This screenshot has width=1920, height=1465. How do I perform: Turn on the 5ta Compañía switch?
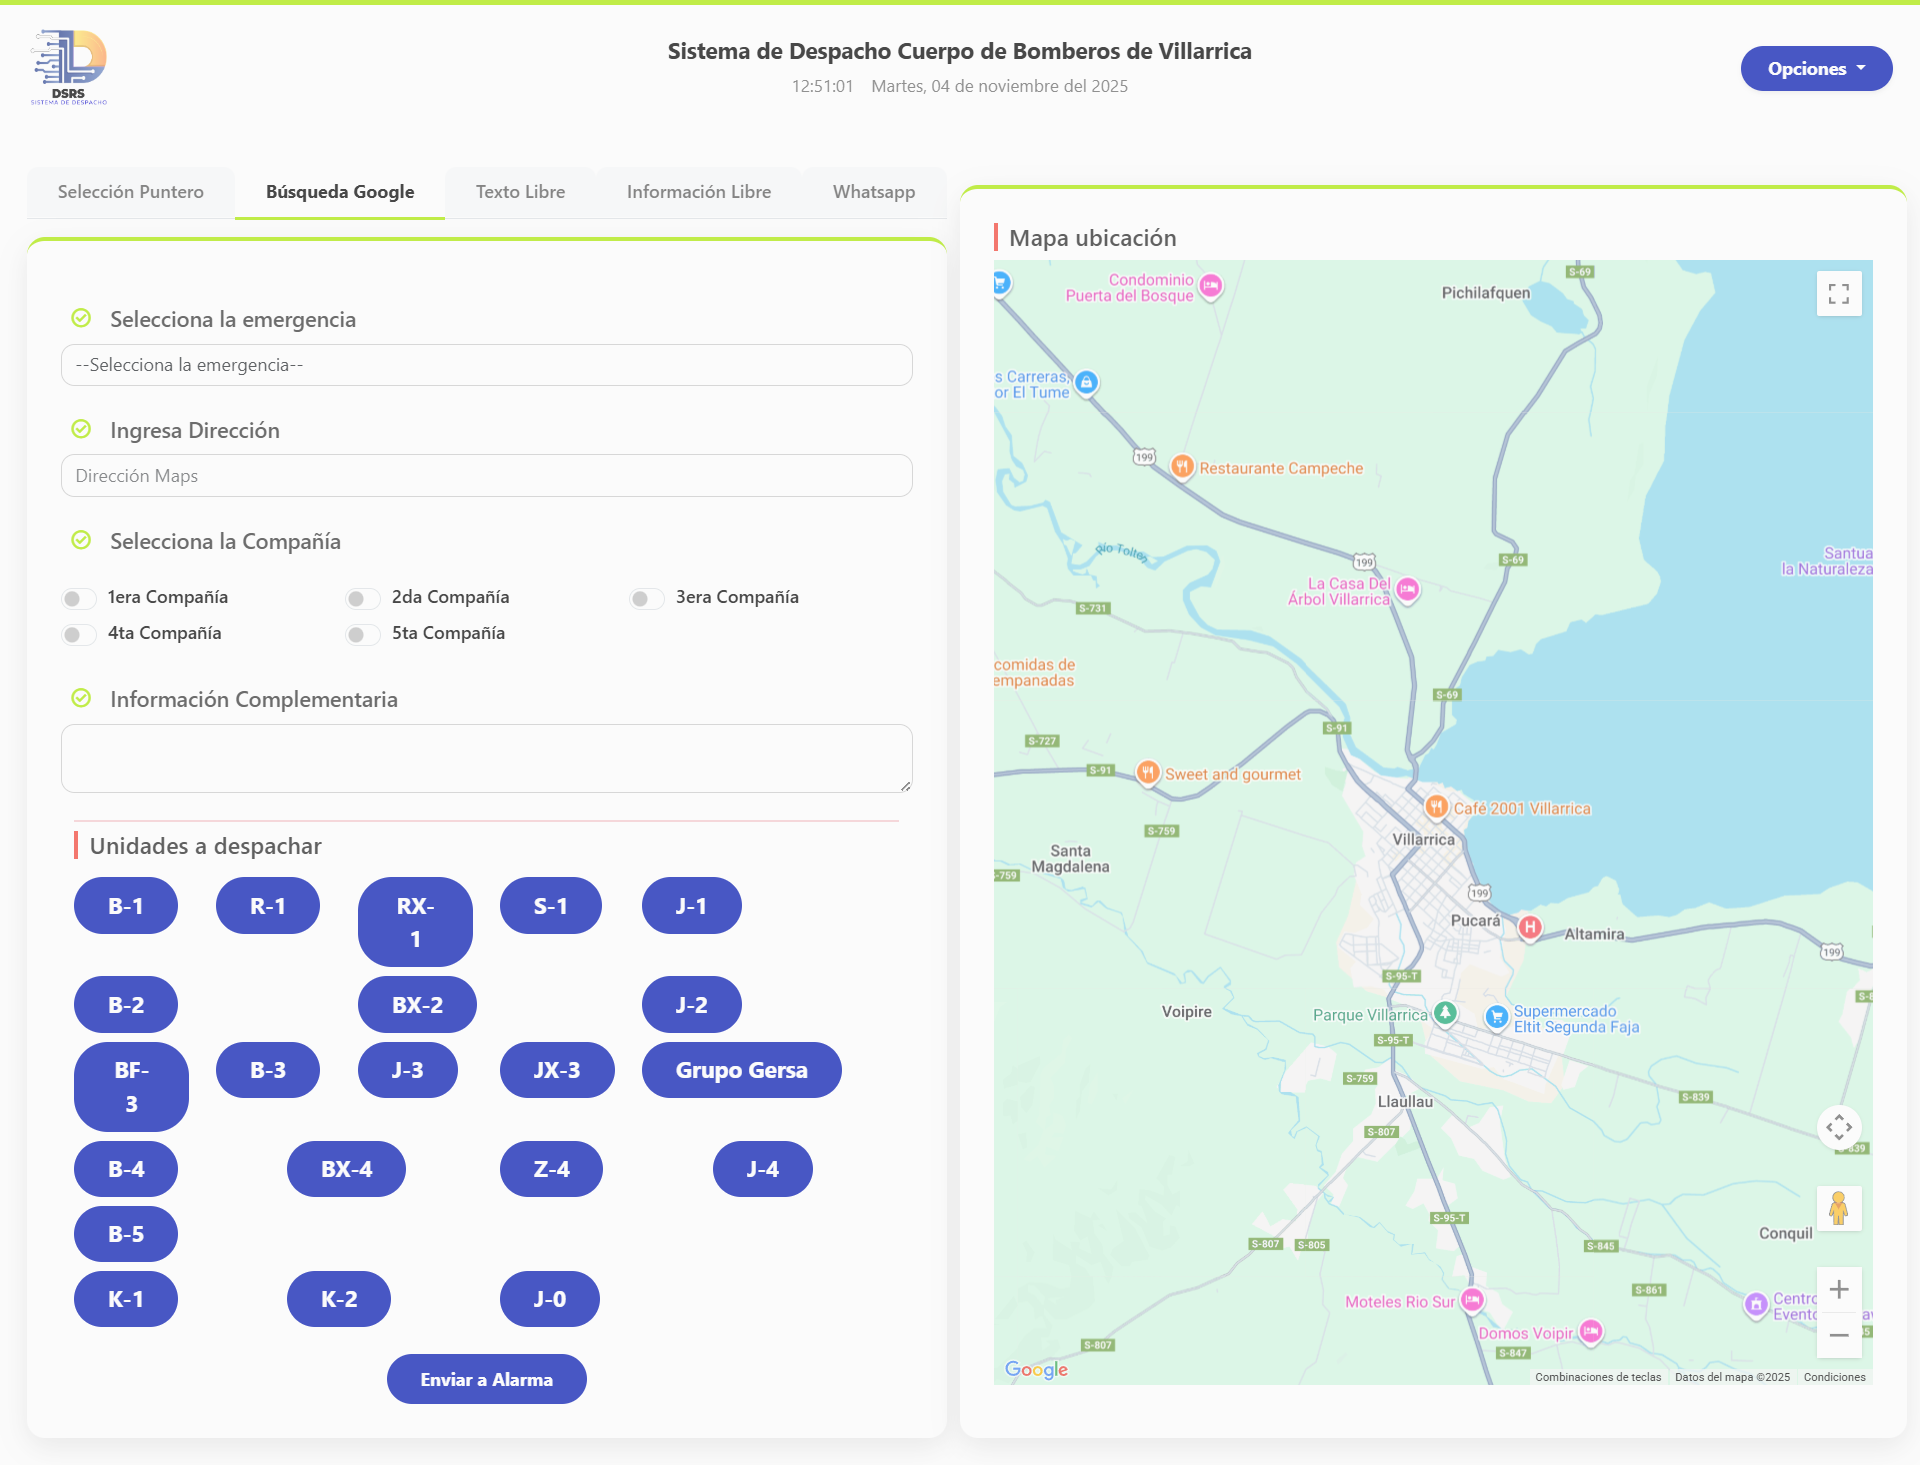pyautogui.click(x=363, y=634)
